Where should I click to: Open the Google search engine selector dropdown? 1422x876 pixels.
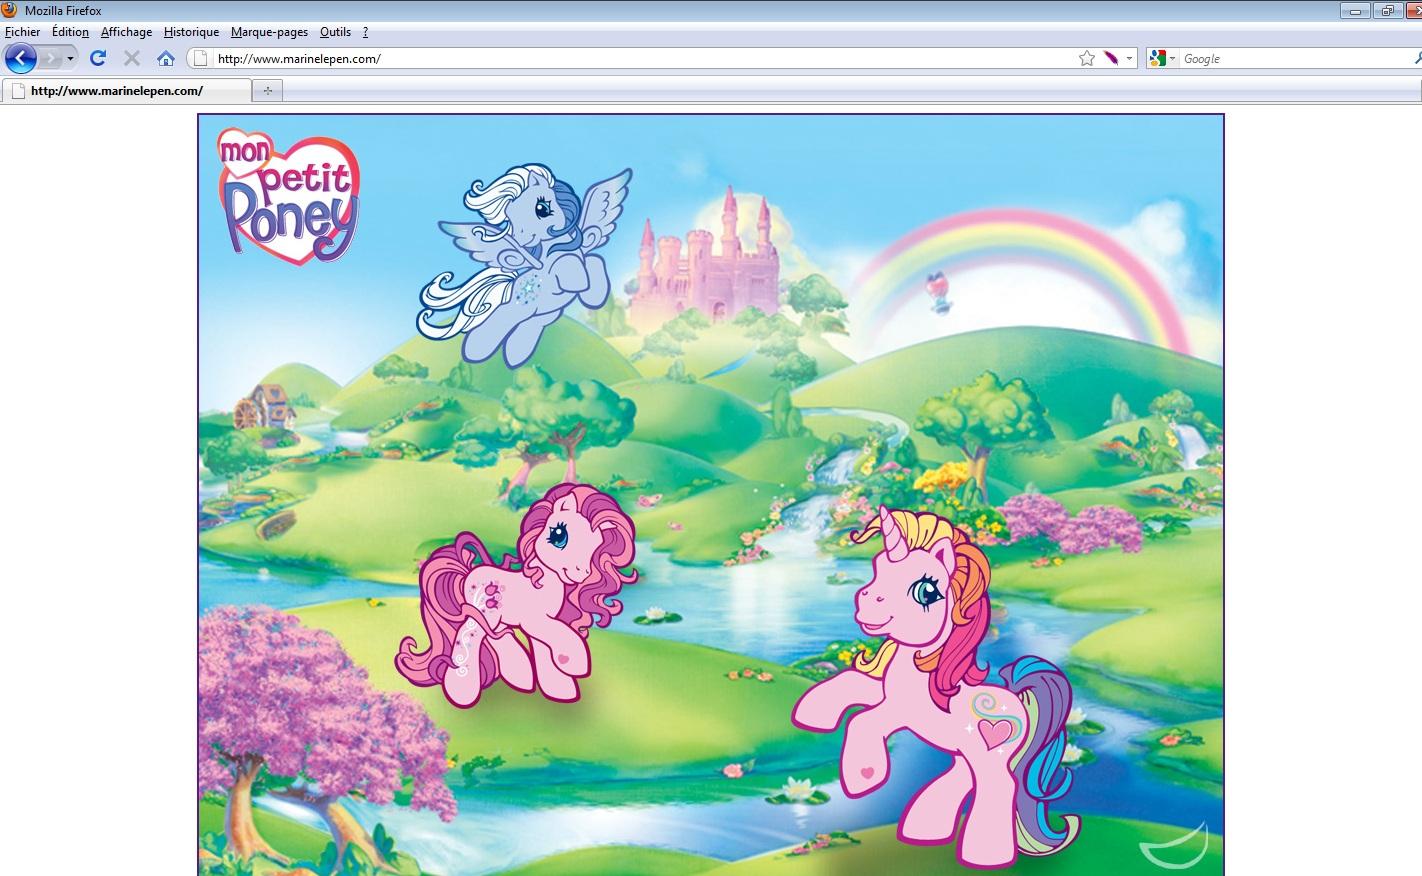tap(1162, 58)
